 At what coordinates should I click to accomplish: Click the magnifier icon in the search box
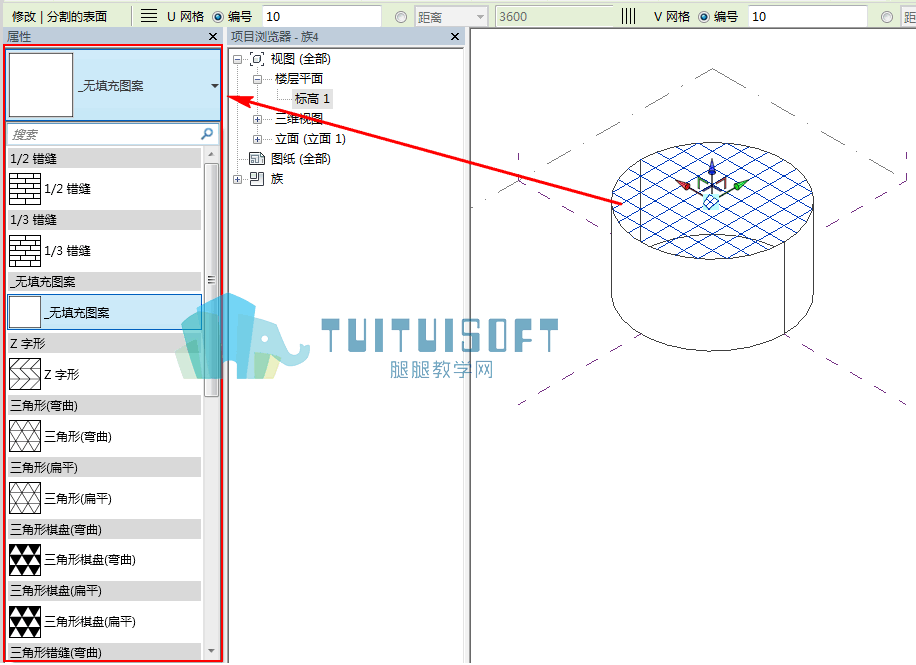click(207, 134)
